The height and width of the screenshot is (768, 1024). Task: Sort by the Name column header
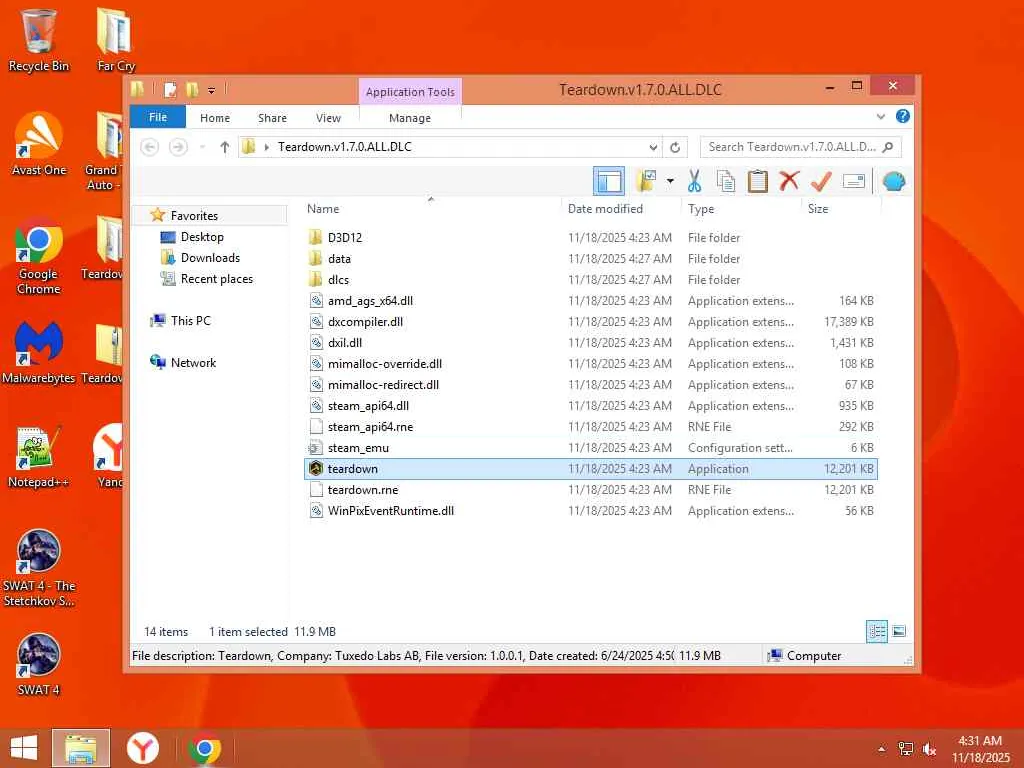(323, 209)
